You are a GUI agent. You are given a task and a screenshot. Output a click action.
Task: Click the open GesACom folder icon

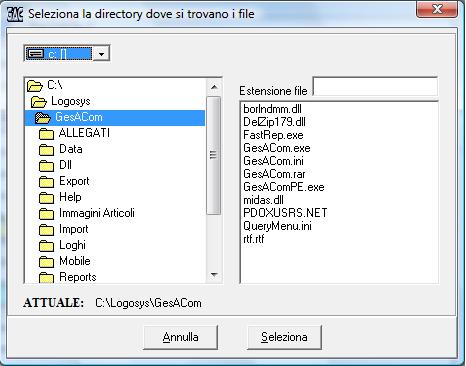[43, 118]
